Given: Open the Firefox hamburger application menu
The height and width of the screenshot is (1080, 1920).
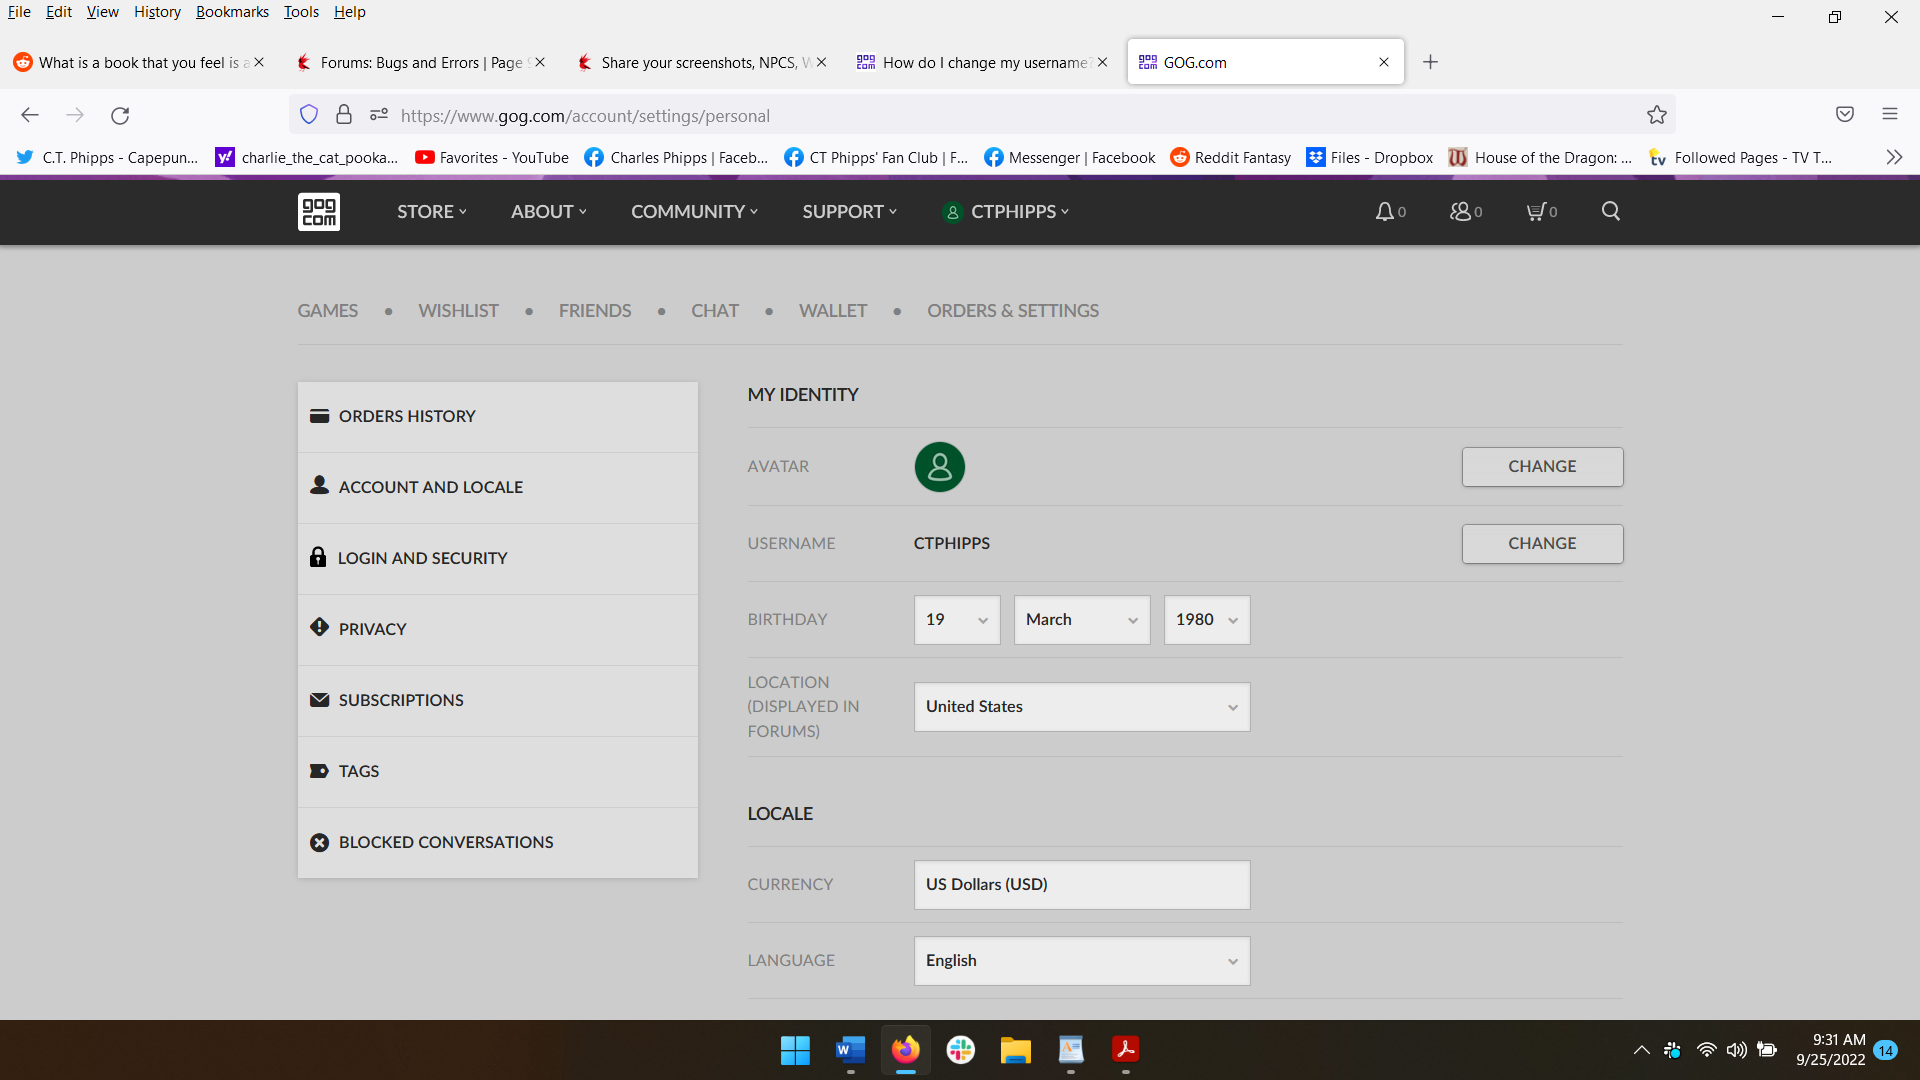Looking at the screenshot, I should [x=1890, y=114].
